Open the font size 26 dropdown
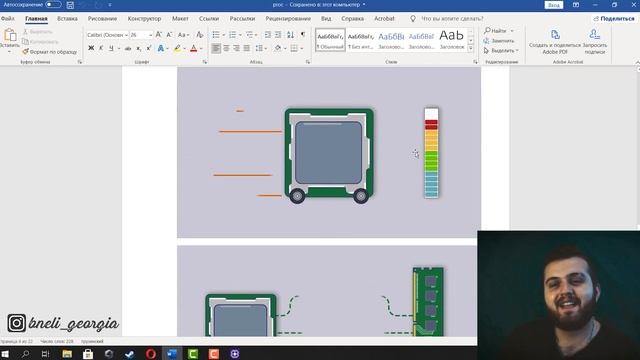This screenshot has width=640, height=360. [x=151, y=35]
